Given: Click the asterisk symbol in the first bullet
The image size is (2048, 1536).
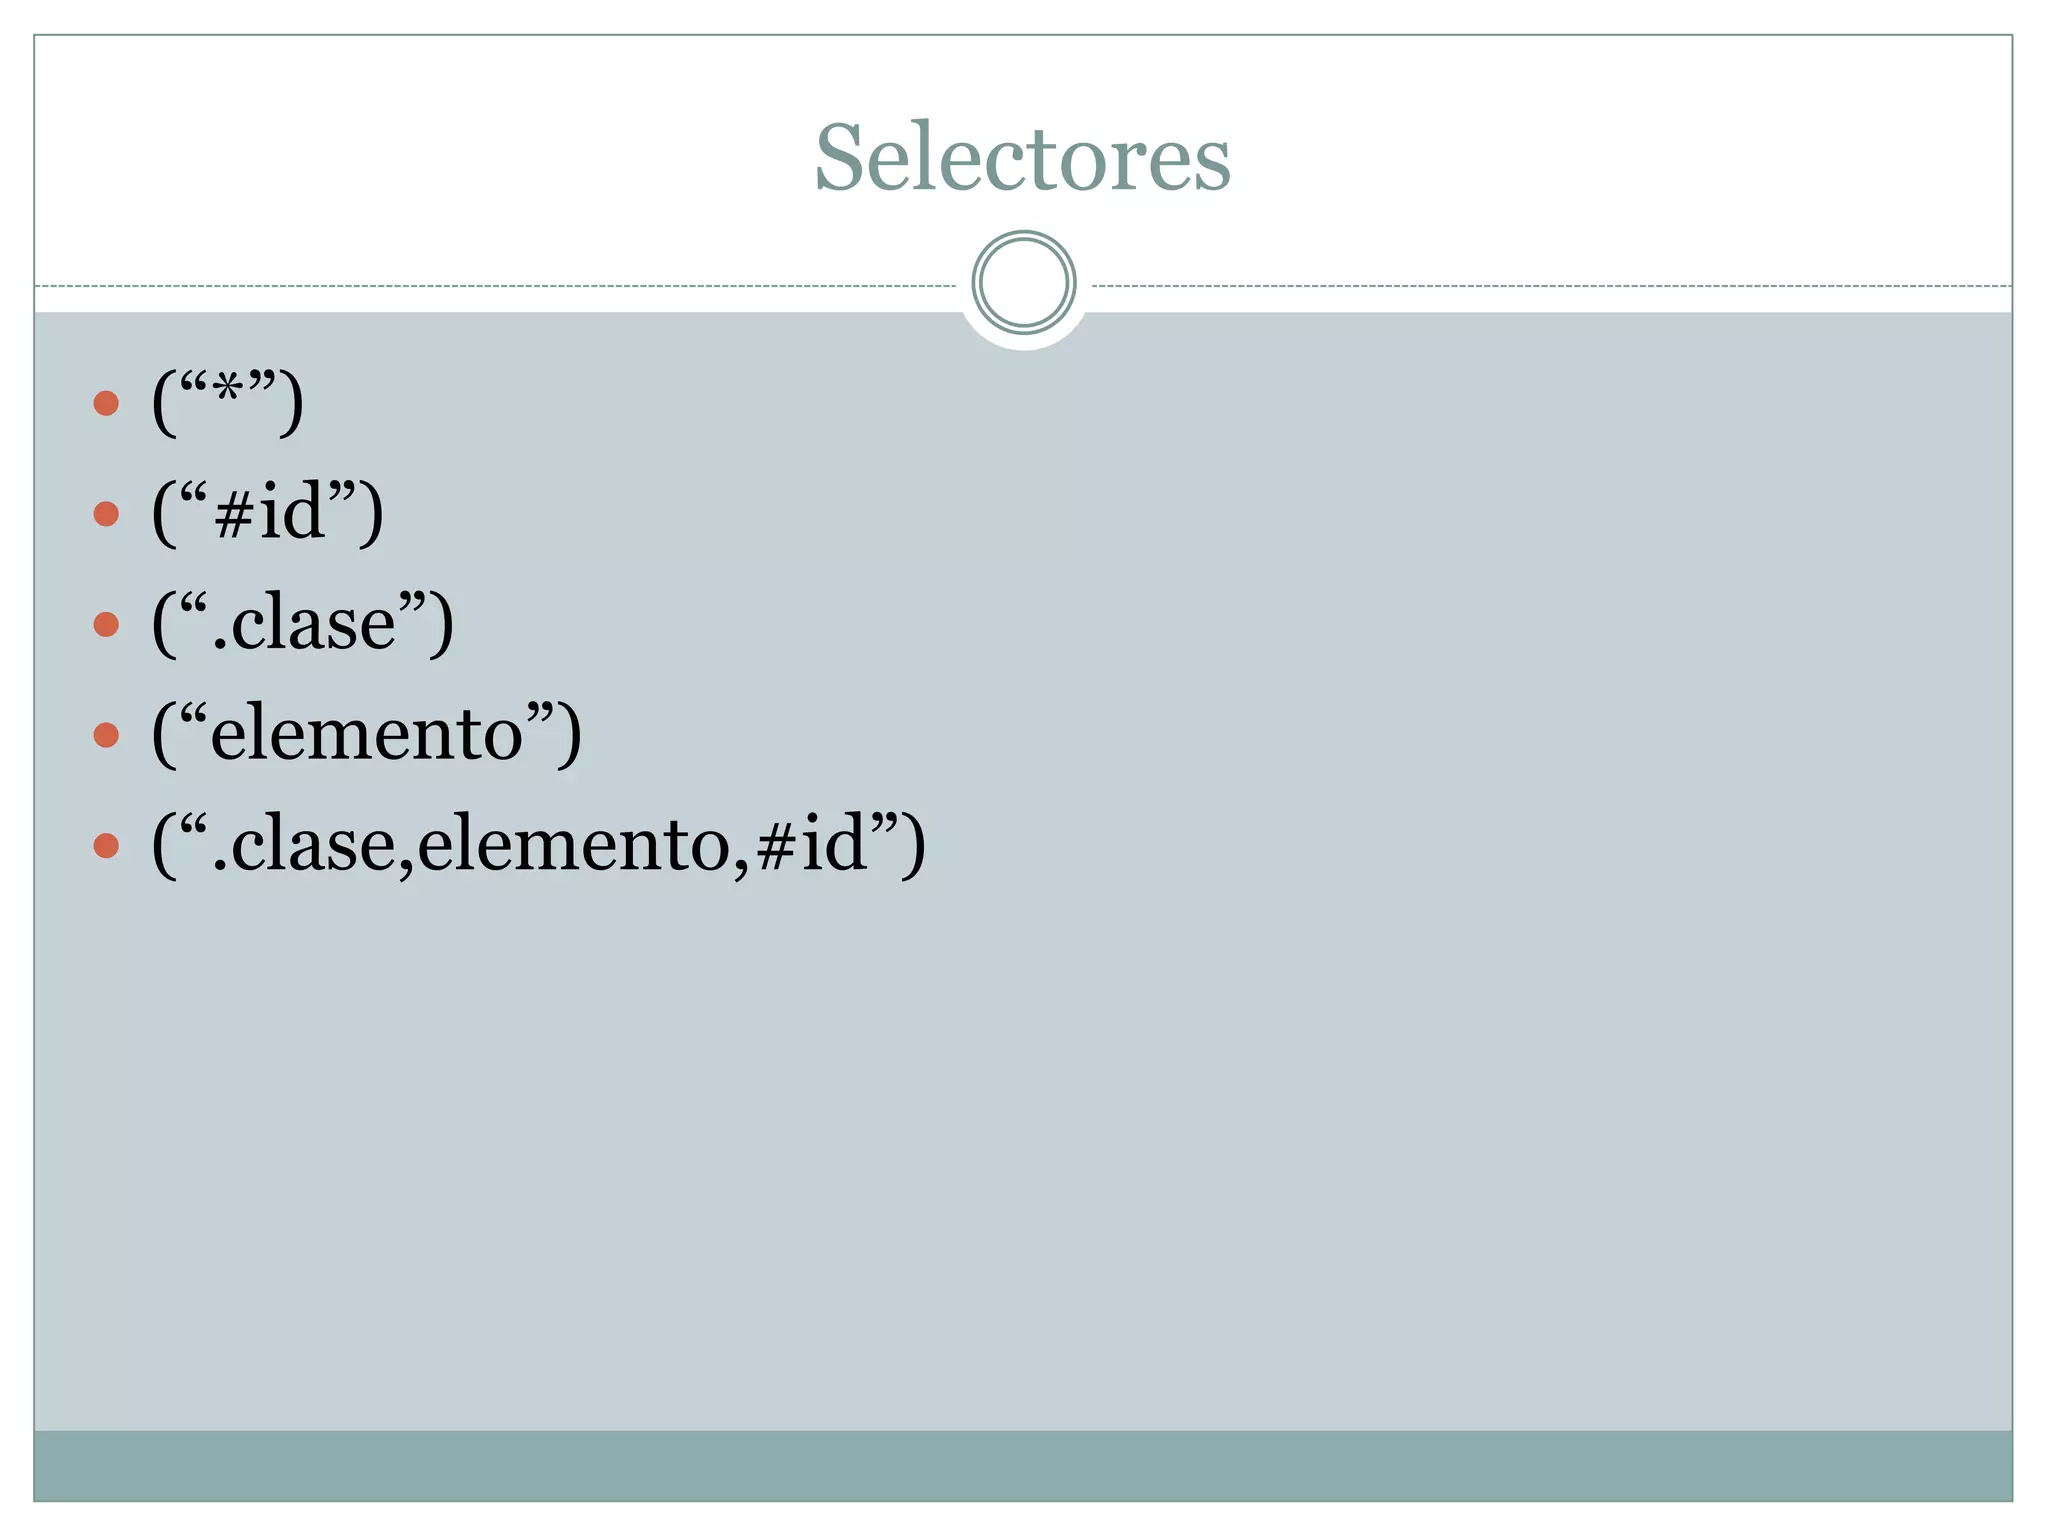Looking at the screenshot, I should pyautogui.click(x=229, y=388).
